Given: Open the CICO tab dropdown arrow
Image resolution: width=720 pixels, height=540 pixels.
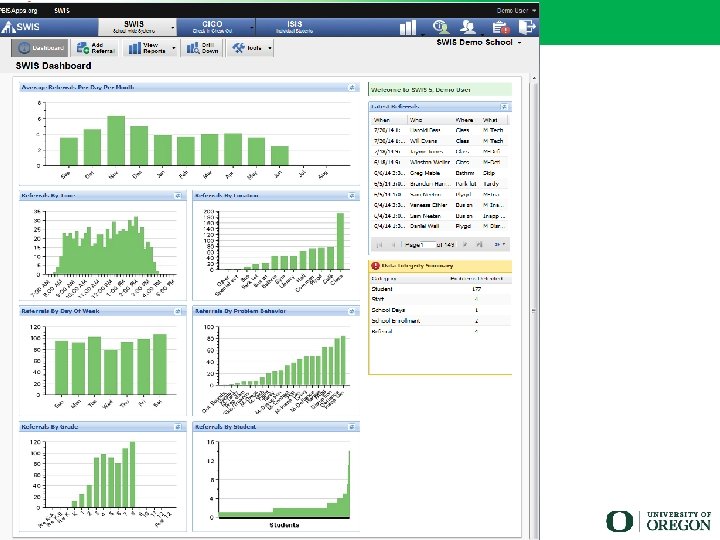Looking at the screenshot, I should coord(252,28).
